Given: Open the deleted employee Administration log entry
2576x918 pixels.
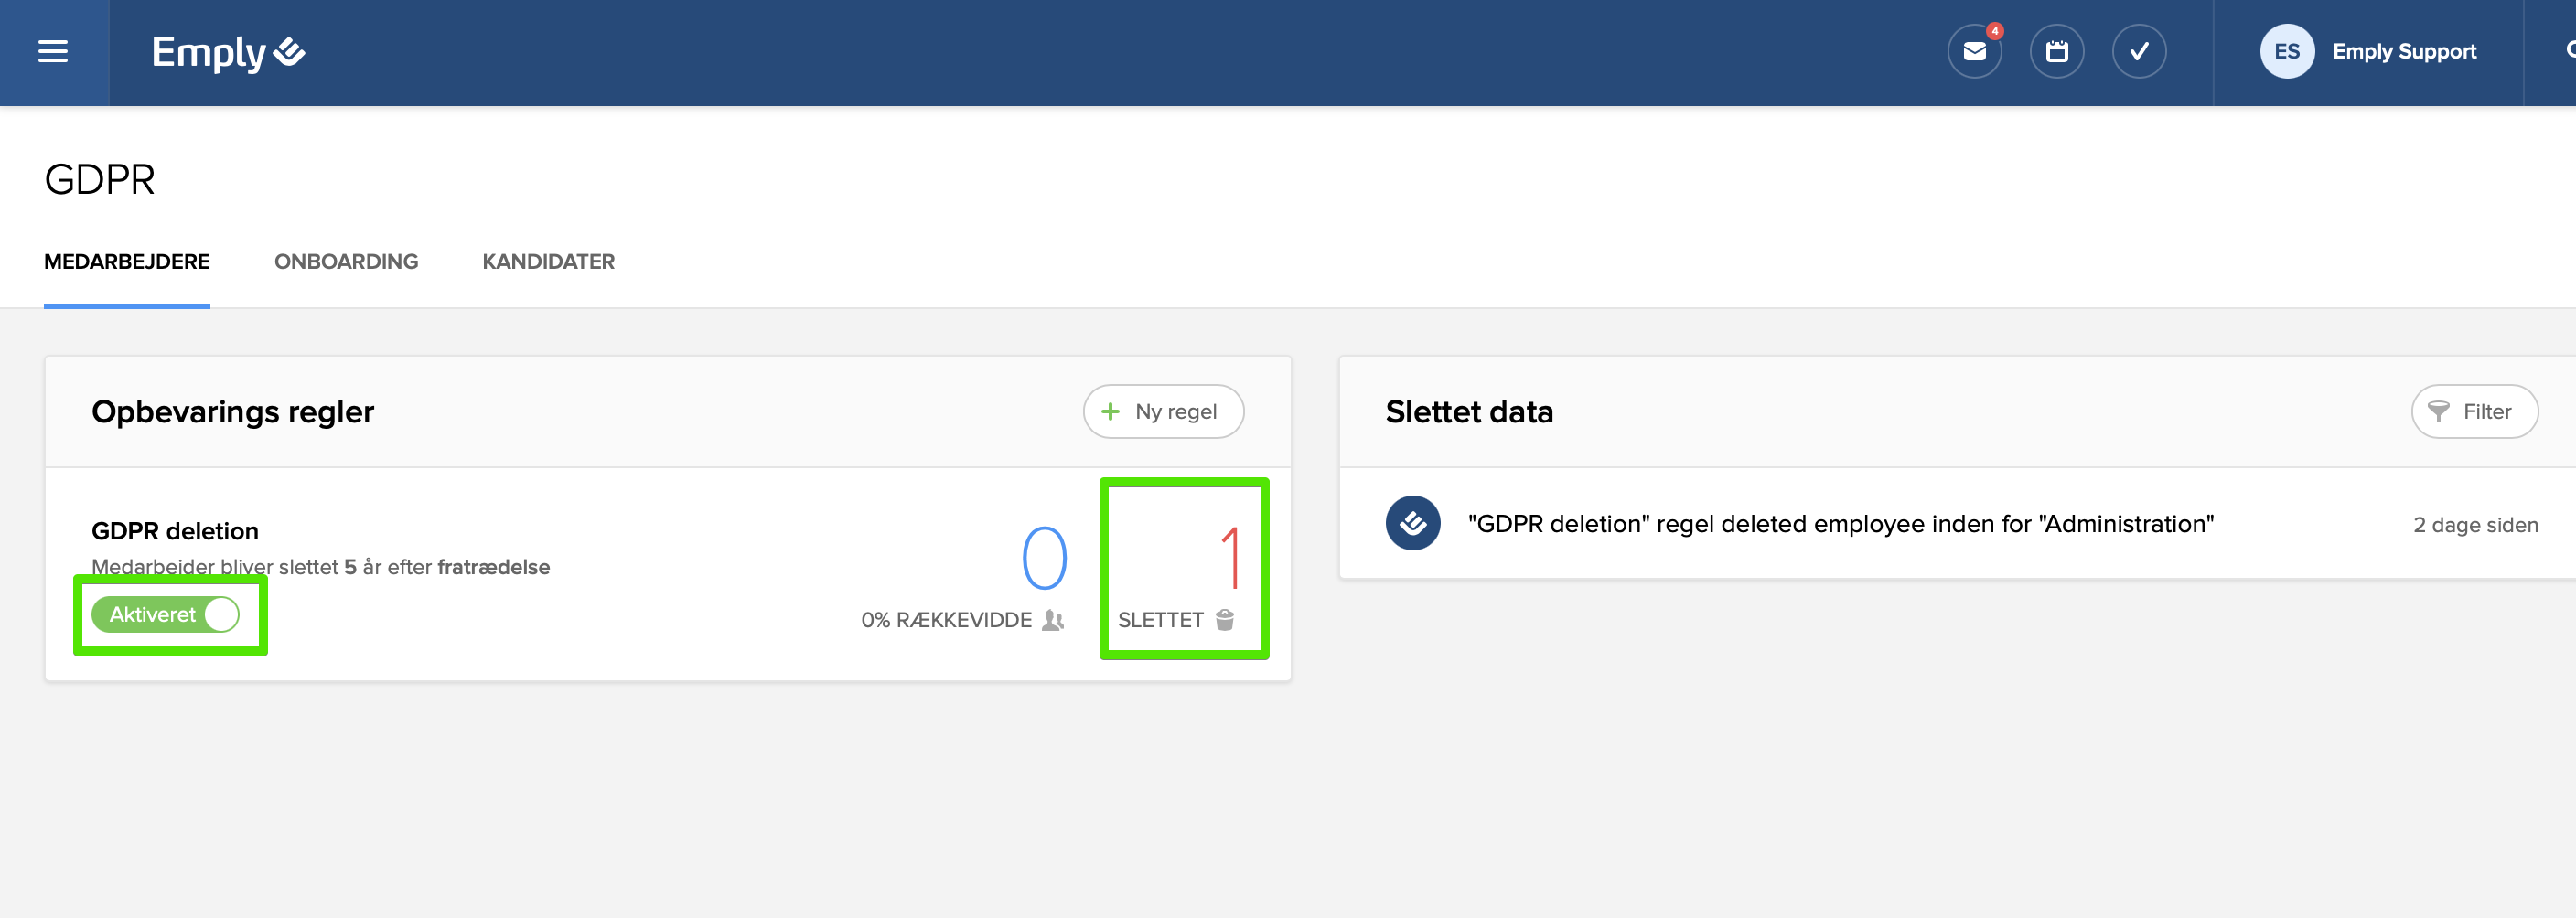Looking at the screenshot, I should point(1840,524).
